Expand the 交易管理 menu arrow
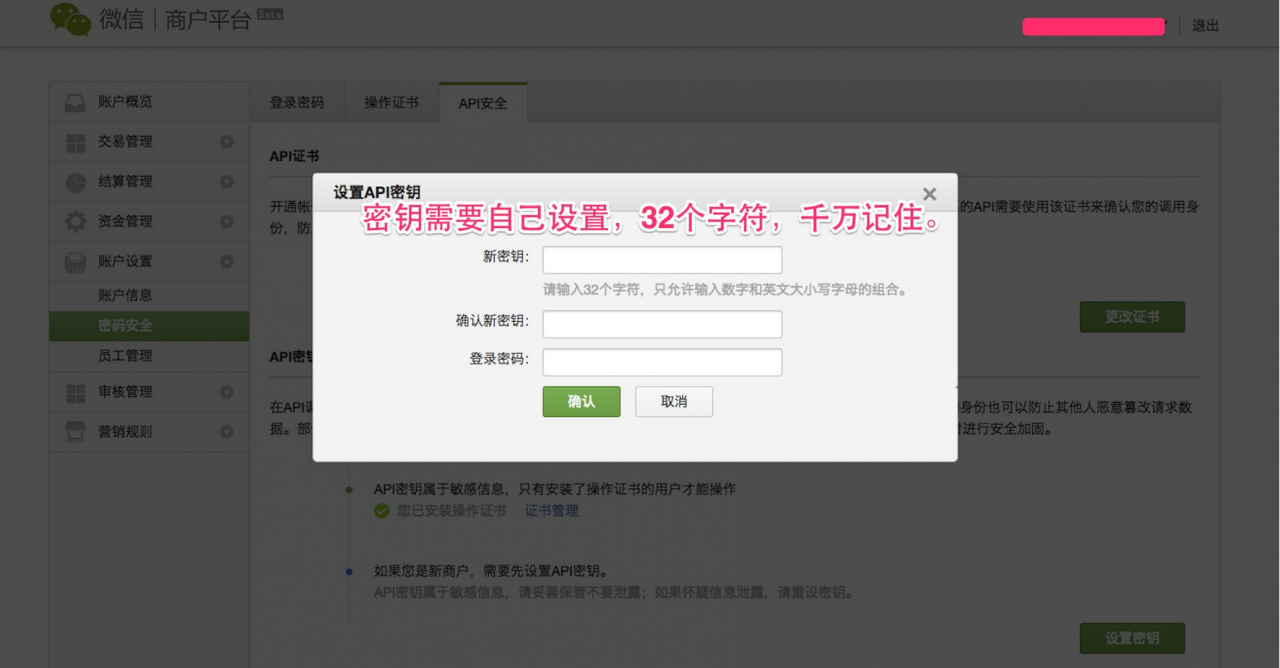This screenshot has height=668, width=1280. point(227,142)
